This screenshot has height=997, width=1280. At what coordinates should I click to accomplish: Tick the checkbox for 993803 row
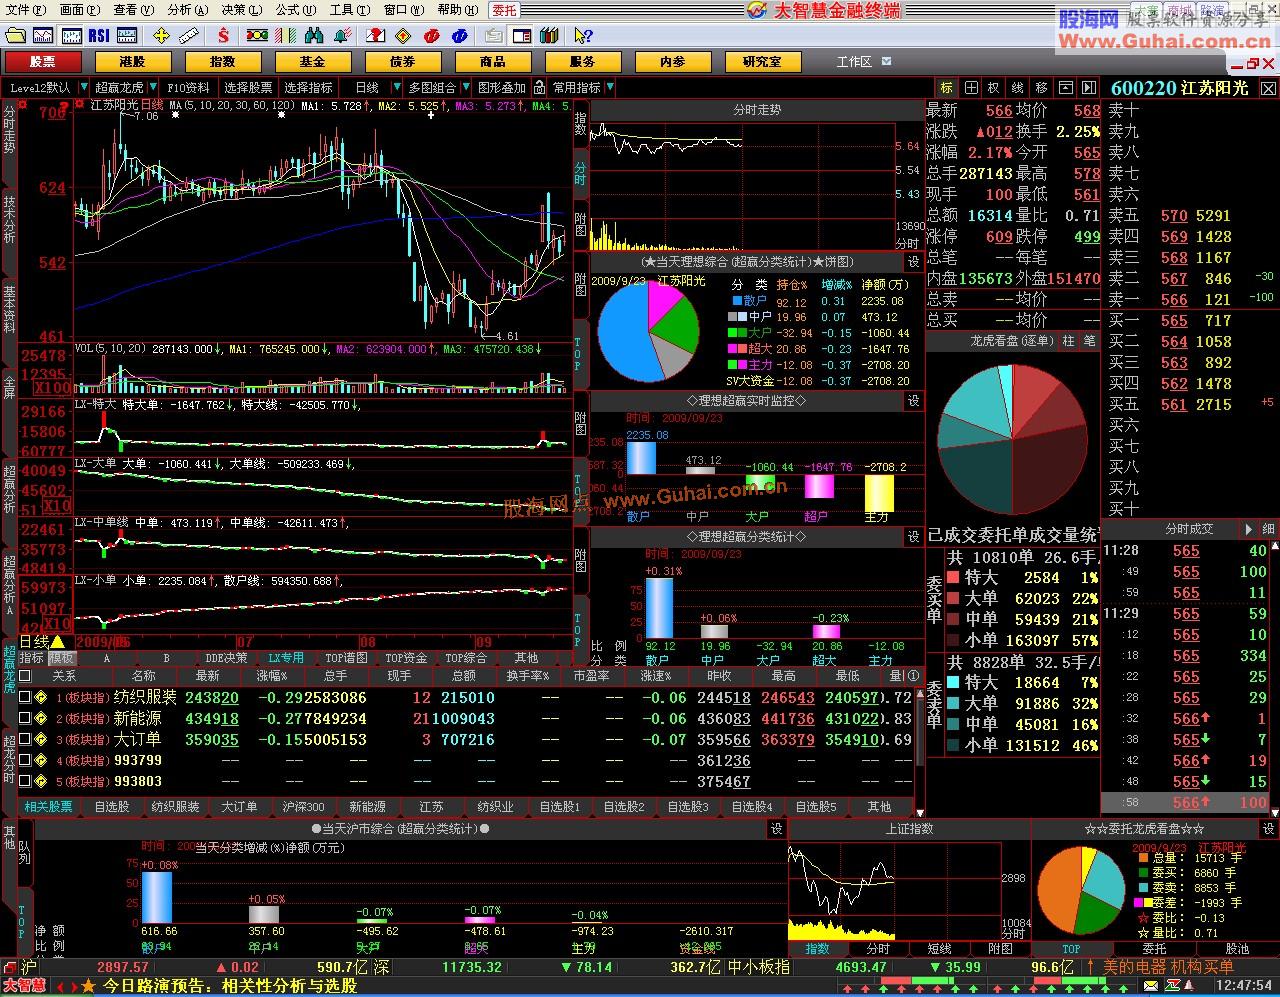(x=24, y=782)
